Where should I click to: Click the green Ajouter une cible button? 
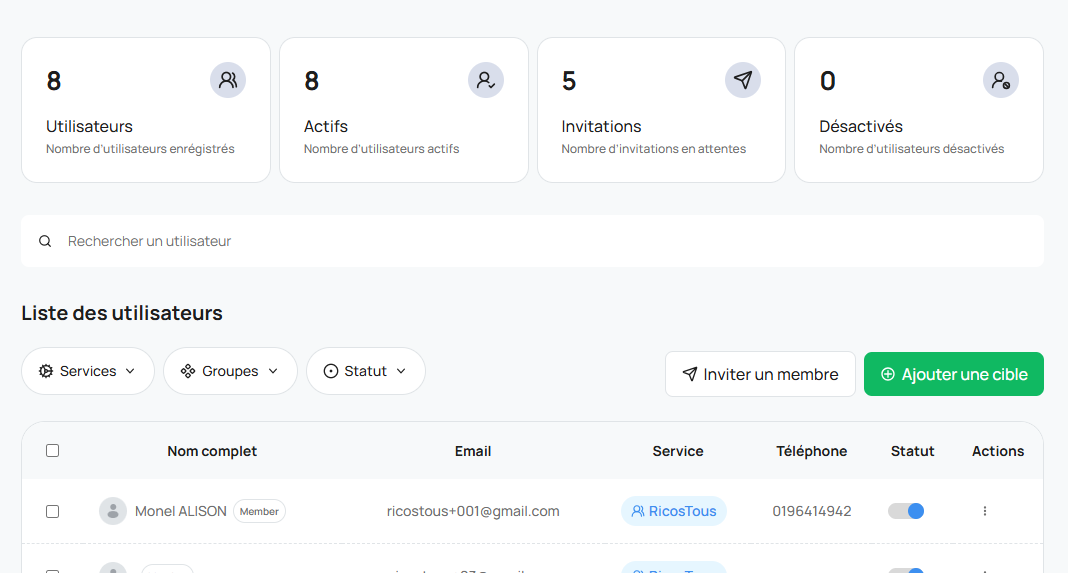click(954, 374)
